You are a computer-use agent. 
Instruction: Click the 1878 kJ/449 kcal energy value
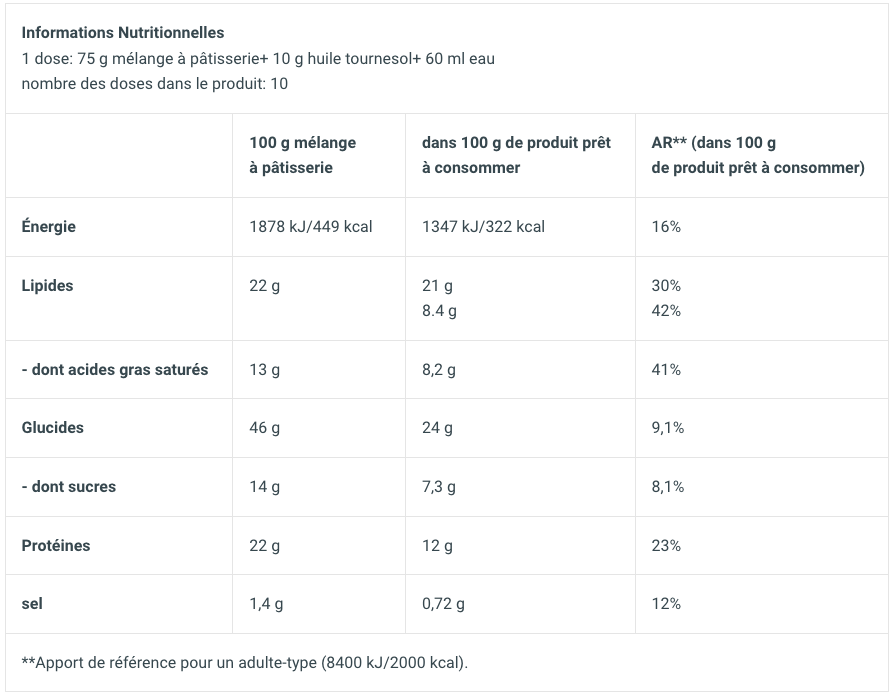(310, 227)
